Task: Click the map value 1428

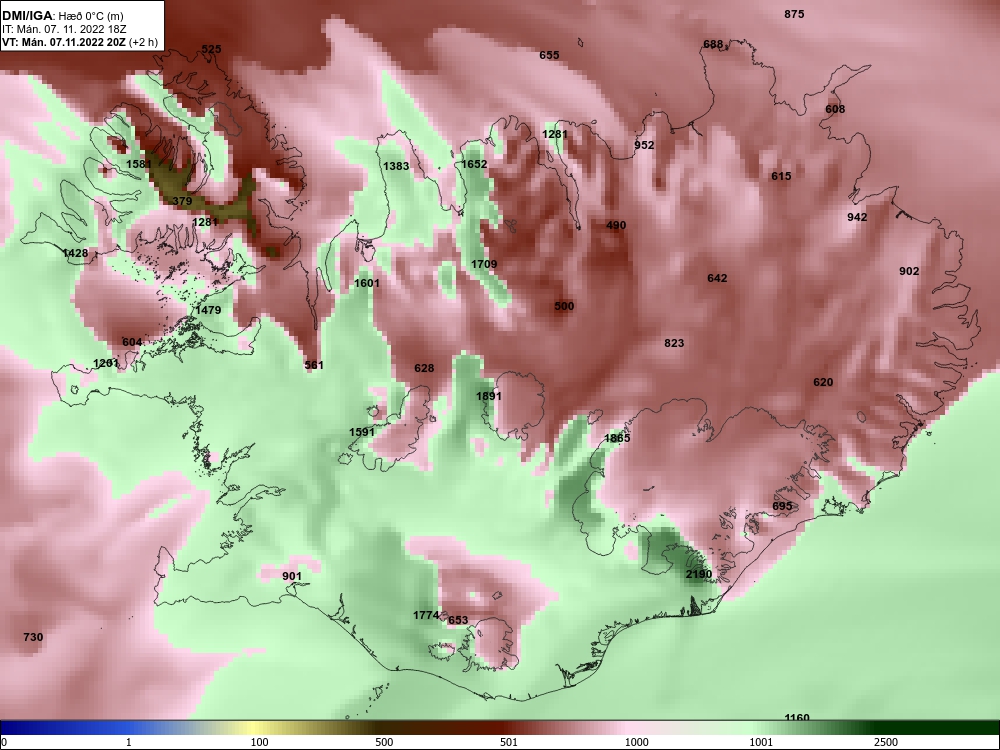Action: tap(75, 254)
